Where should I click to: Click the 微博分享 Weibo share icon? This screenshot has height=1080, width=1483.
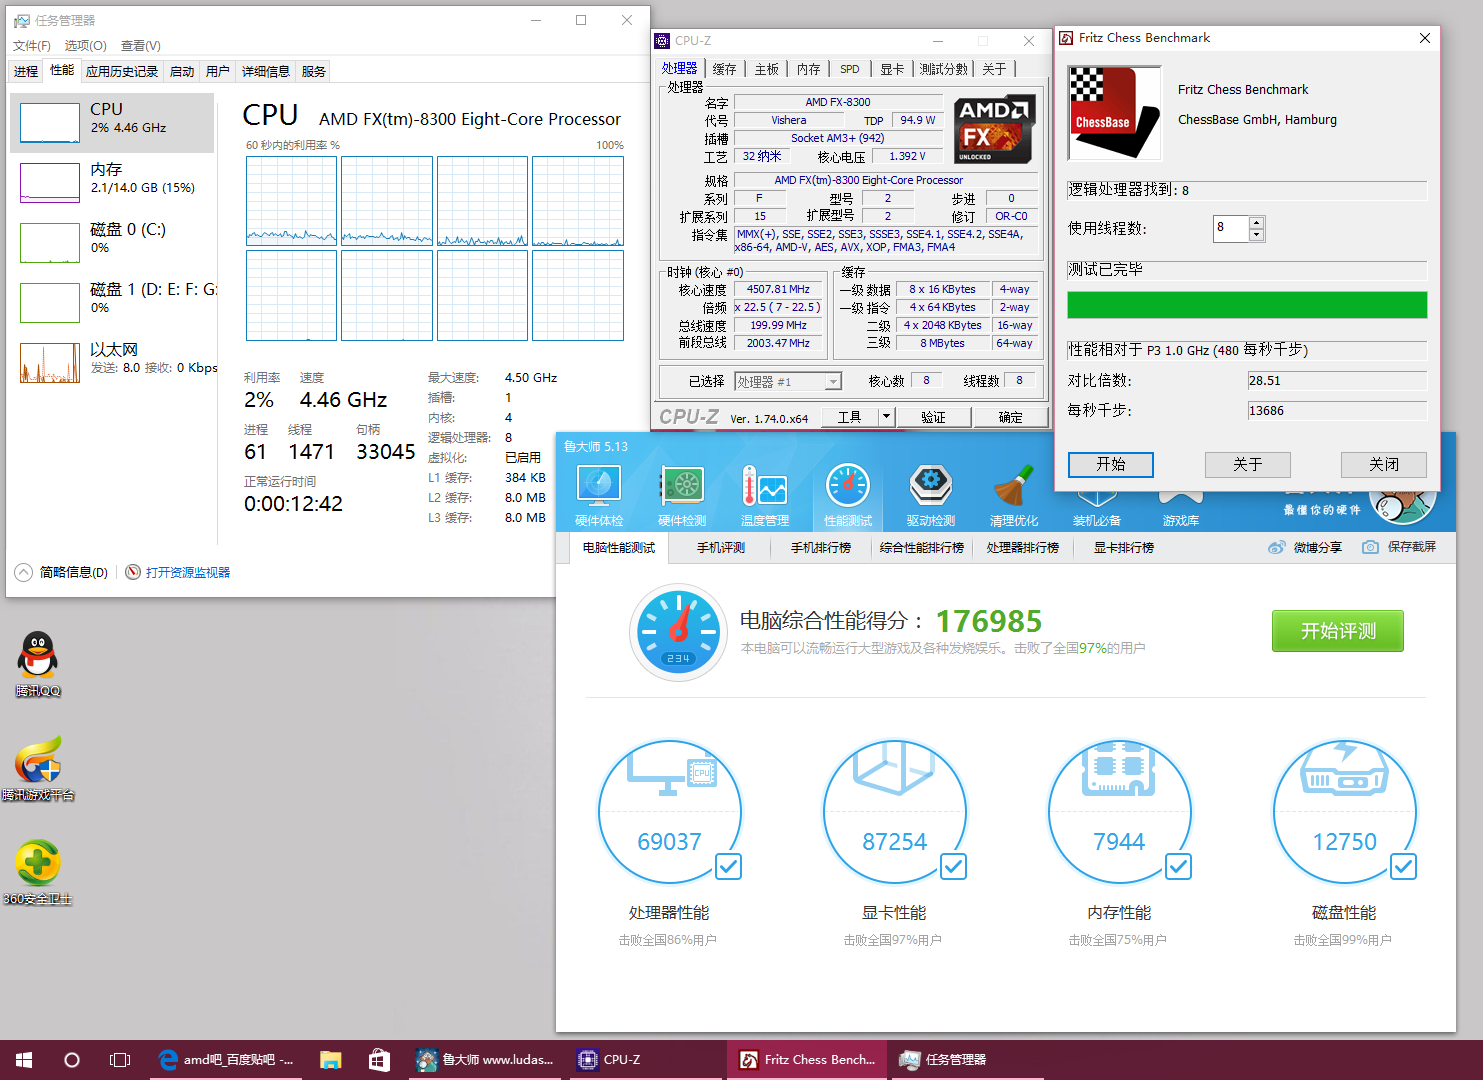(1276, 547)
